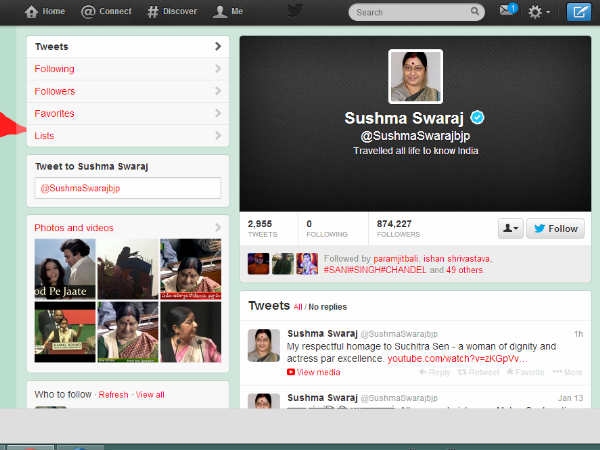Click View media on the first tweet

click(x=314, y=372)
